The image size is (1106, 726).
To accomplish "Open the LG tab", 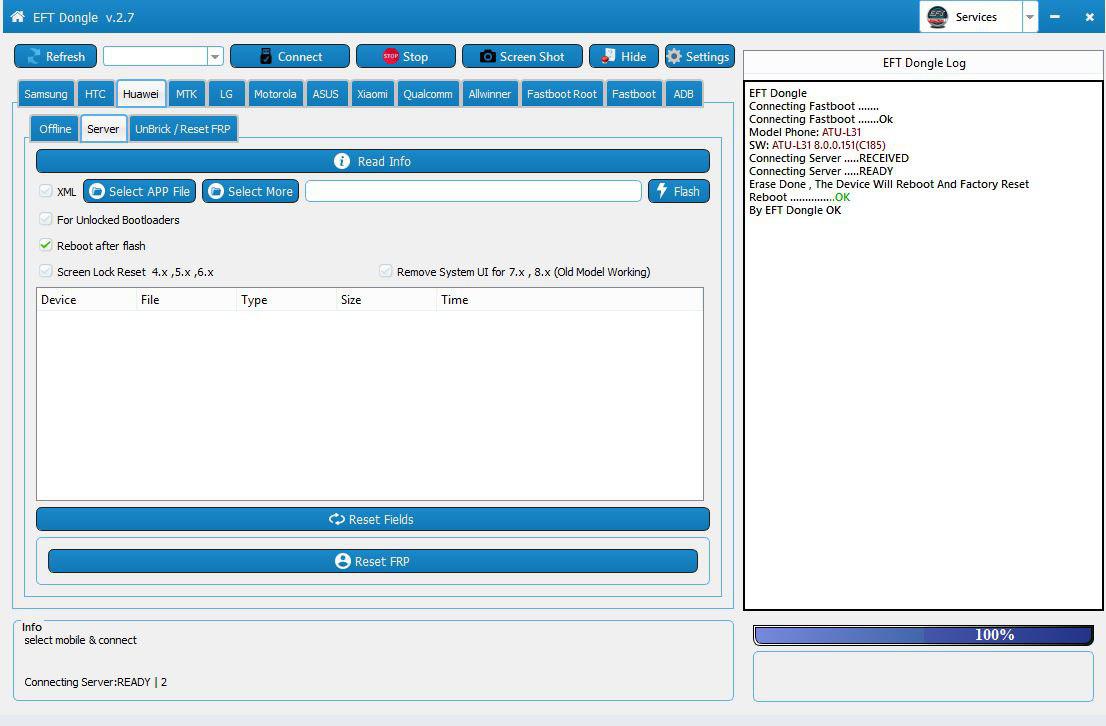I will [226, 94].
